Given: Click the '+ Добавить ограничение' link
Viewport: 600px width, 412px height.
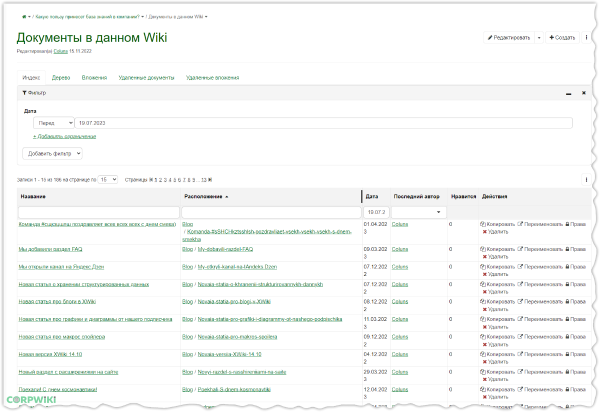Looking at the screenshot, I should tap(64, 137).
